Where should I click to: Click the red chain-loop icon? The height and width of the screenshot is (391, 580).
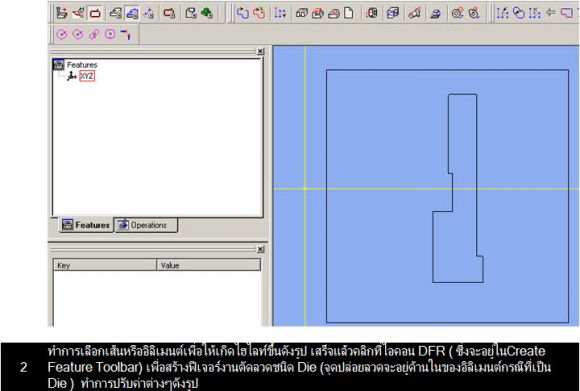click(259, 13)
